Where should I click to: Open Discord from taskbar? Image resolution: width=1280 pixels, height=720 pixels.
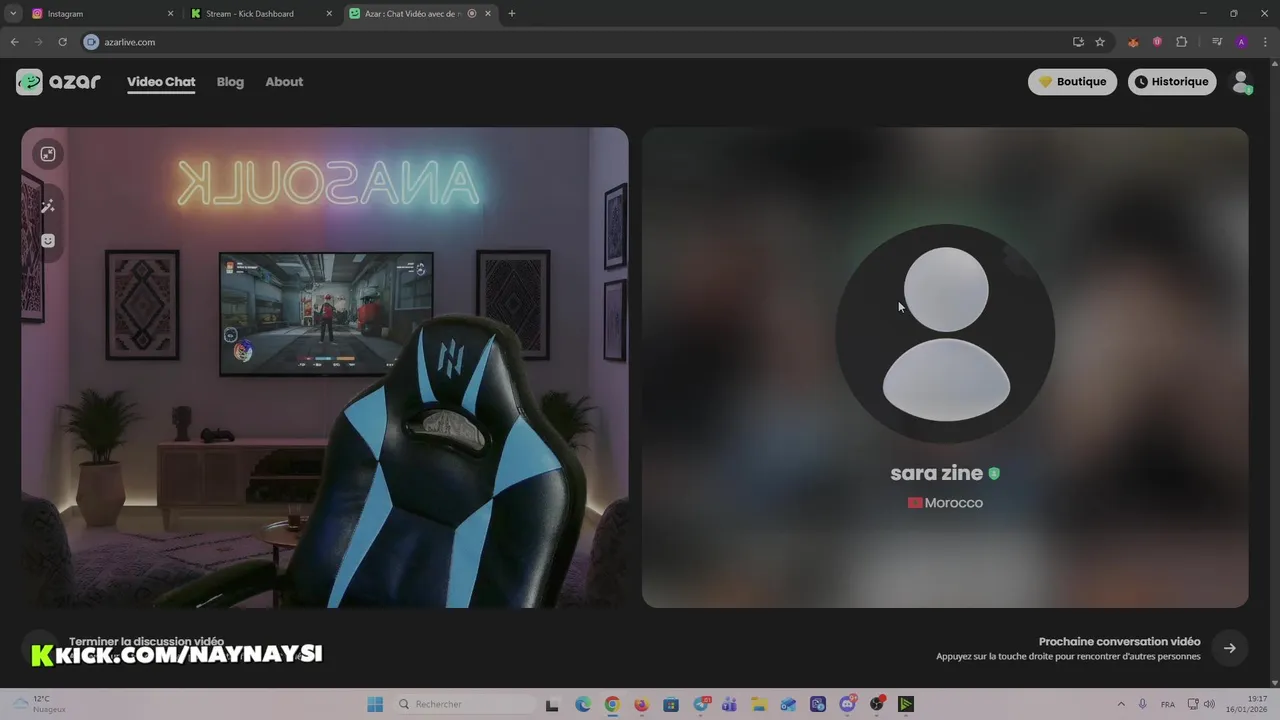[848, 704]
